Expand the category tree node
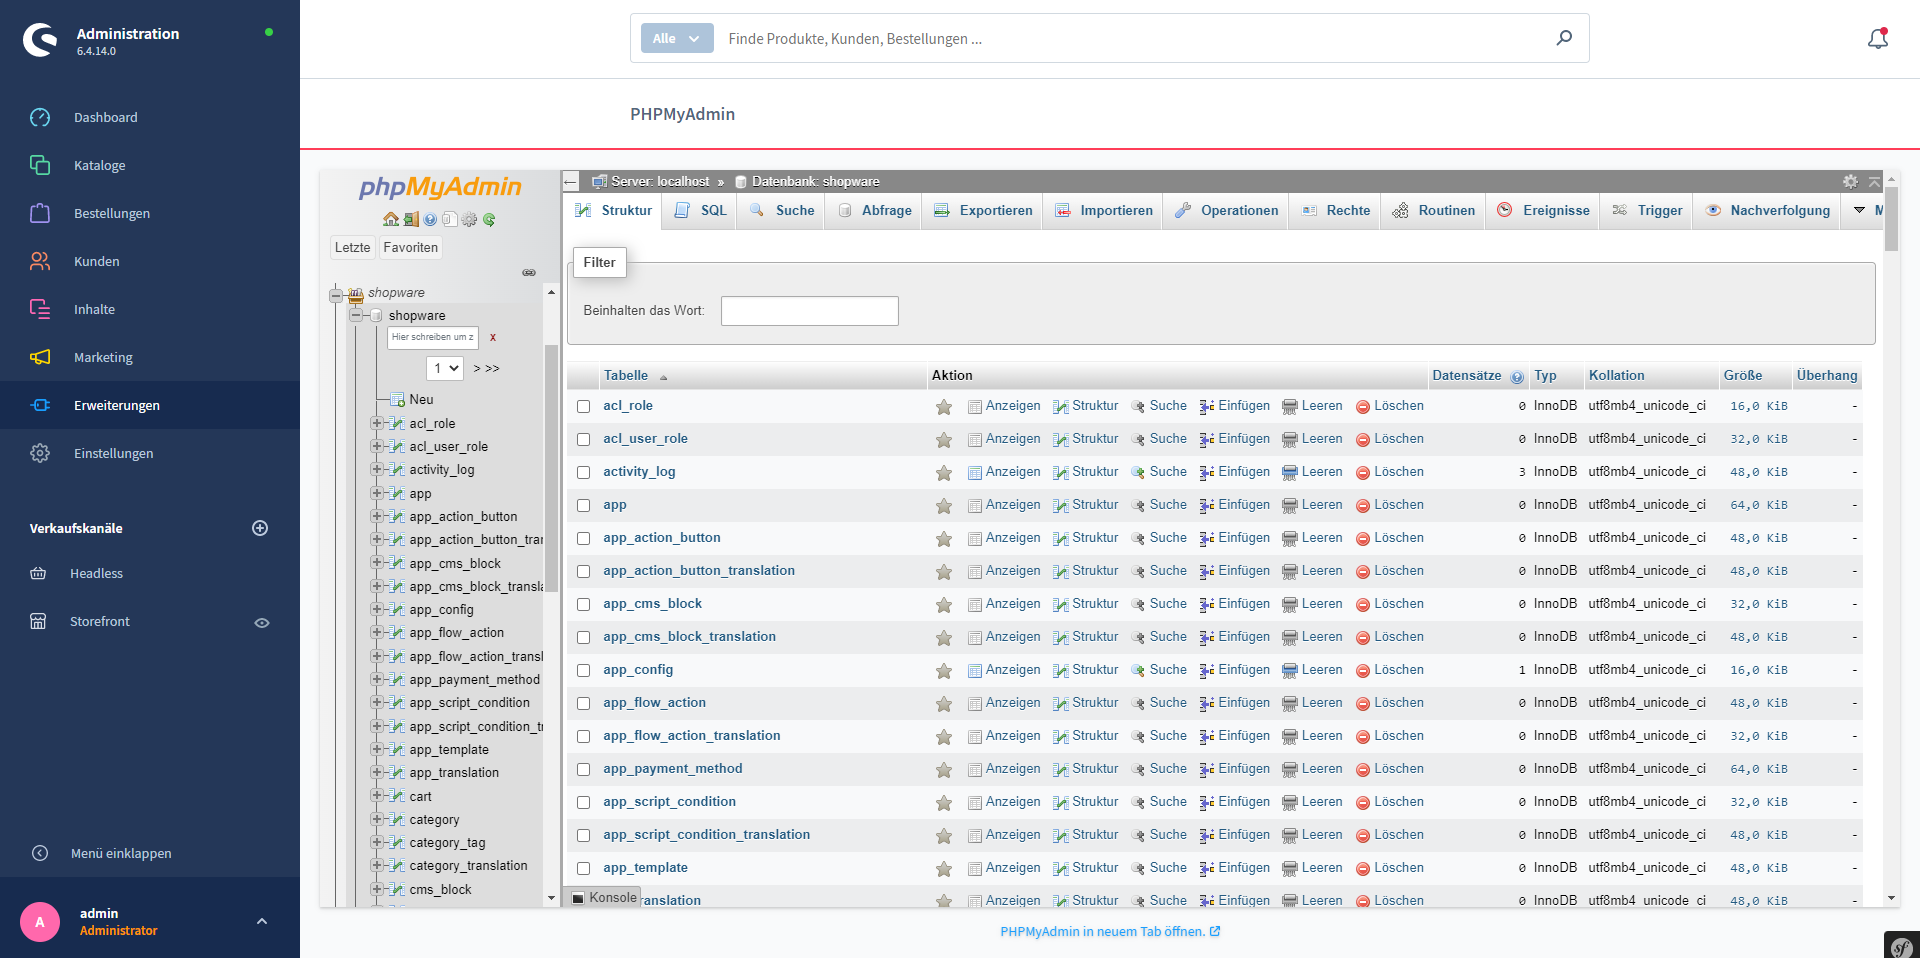Screen dimensions: 1920x958 pos(377,819)
